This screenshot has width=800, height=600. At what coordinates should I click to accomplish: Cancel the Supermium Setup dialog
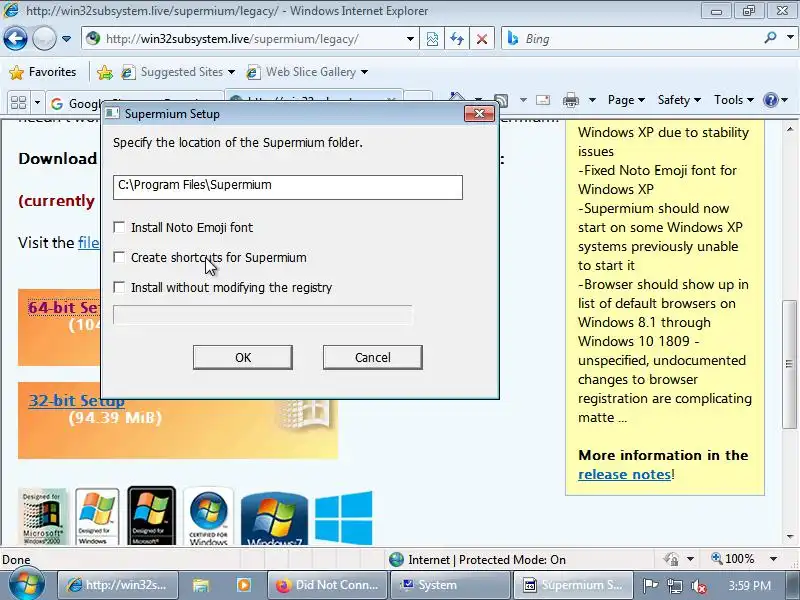372,357
